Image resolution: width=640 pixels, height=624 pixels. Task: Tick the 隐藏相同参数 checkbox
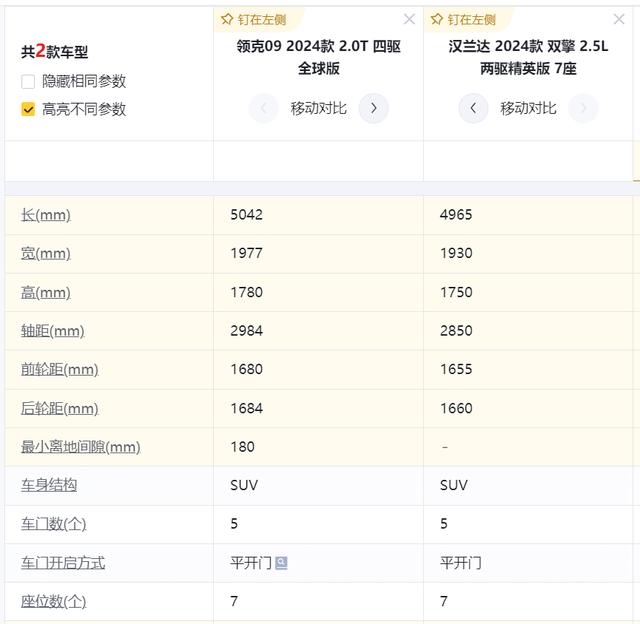point(28,81)
